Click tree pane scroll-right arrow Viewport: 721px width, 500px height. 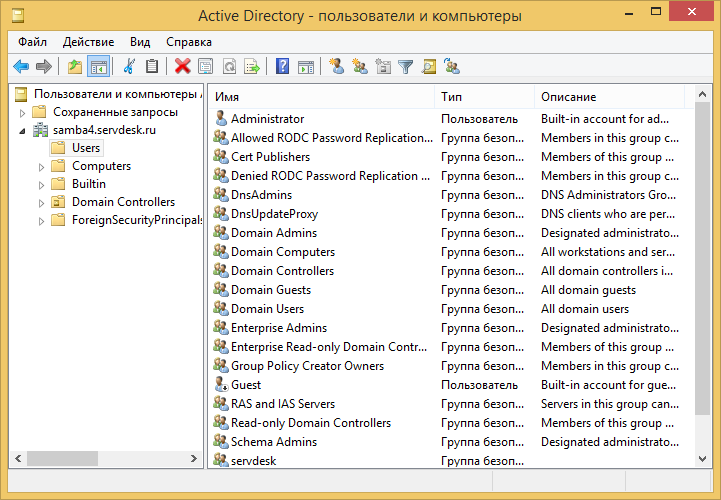(x=194, y=458)
